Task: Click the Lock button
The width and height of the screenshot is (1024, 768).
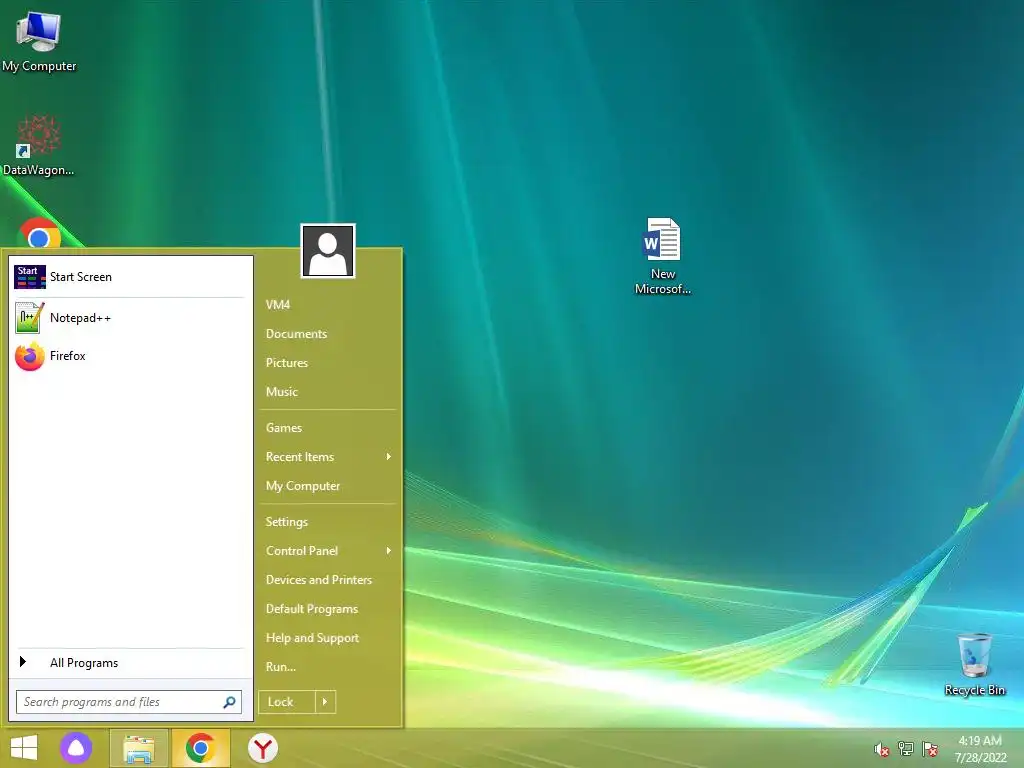Action: (287, 702)
